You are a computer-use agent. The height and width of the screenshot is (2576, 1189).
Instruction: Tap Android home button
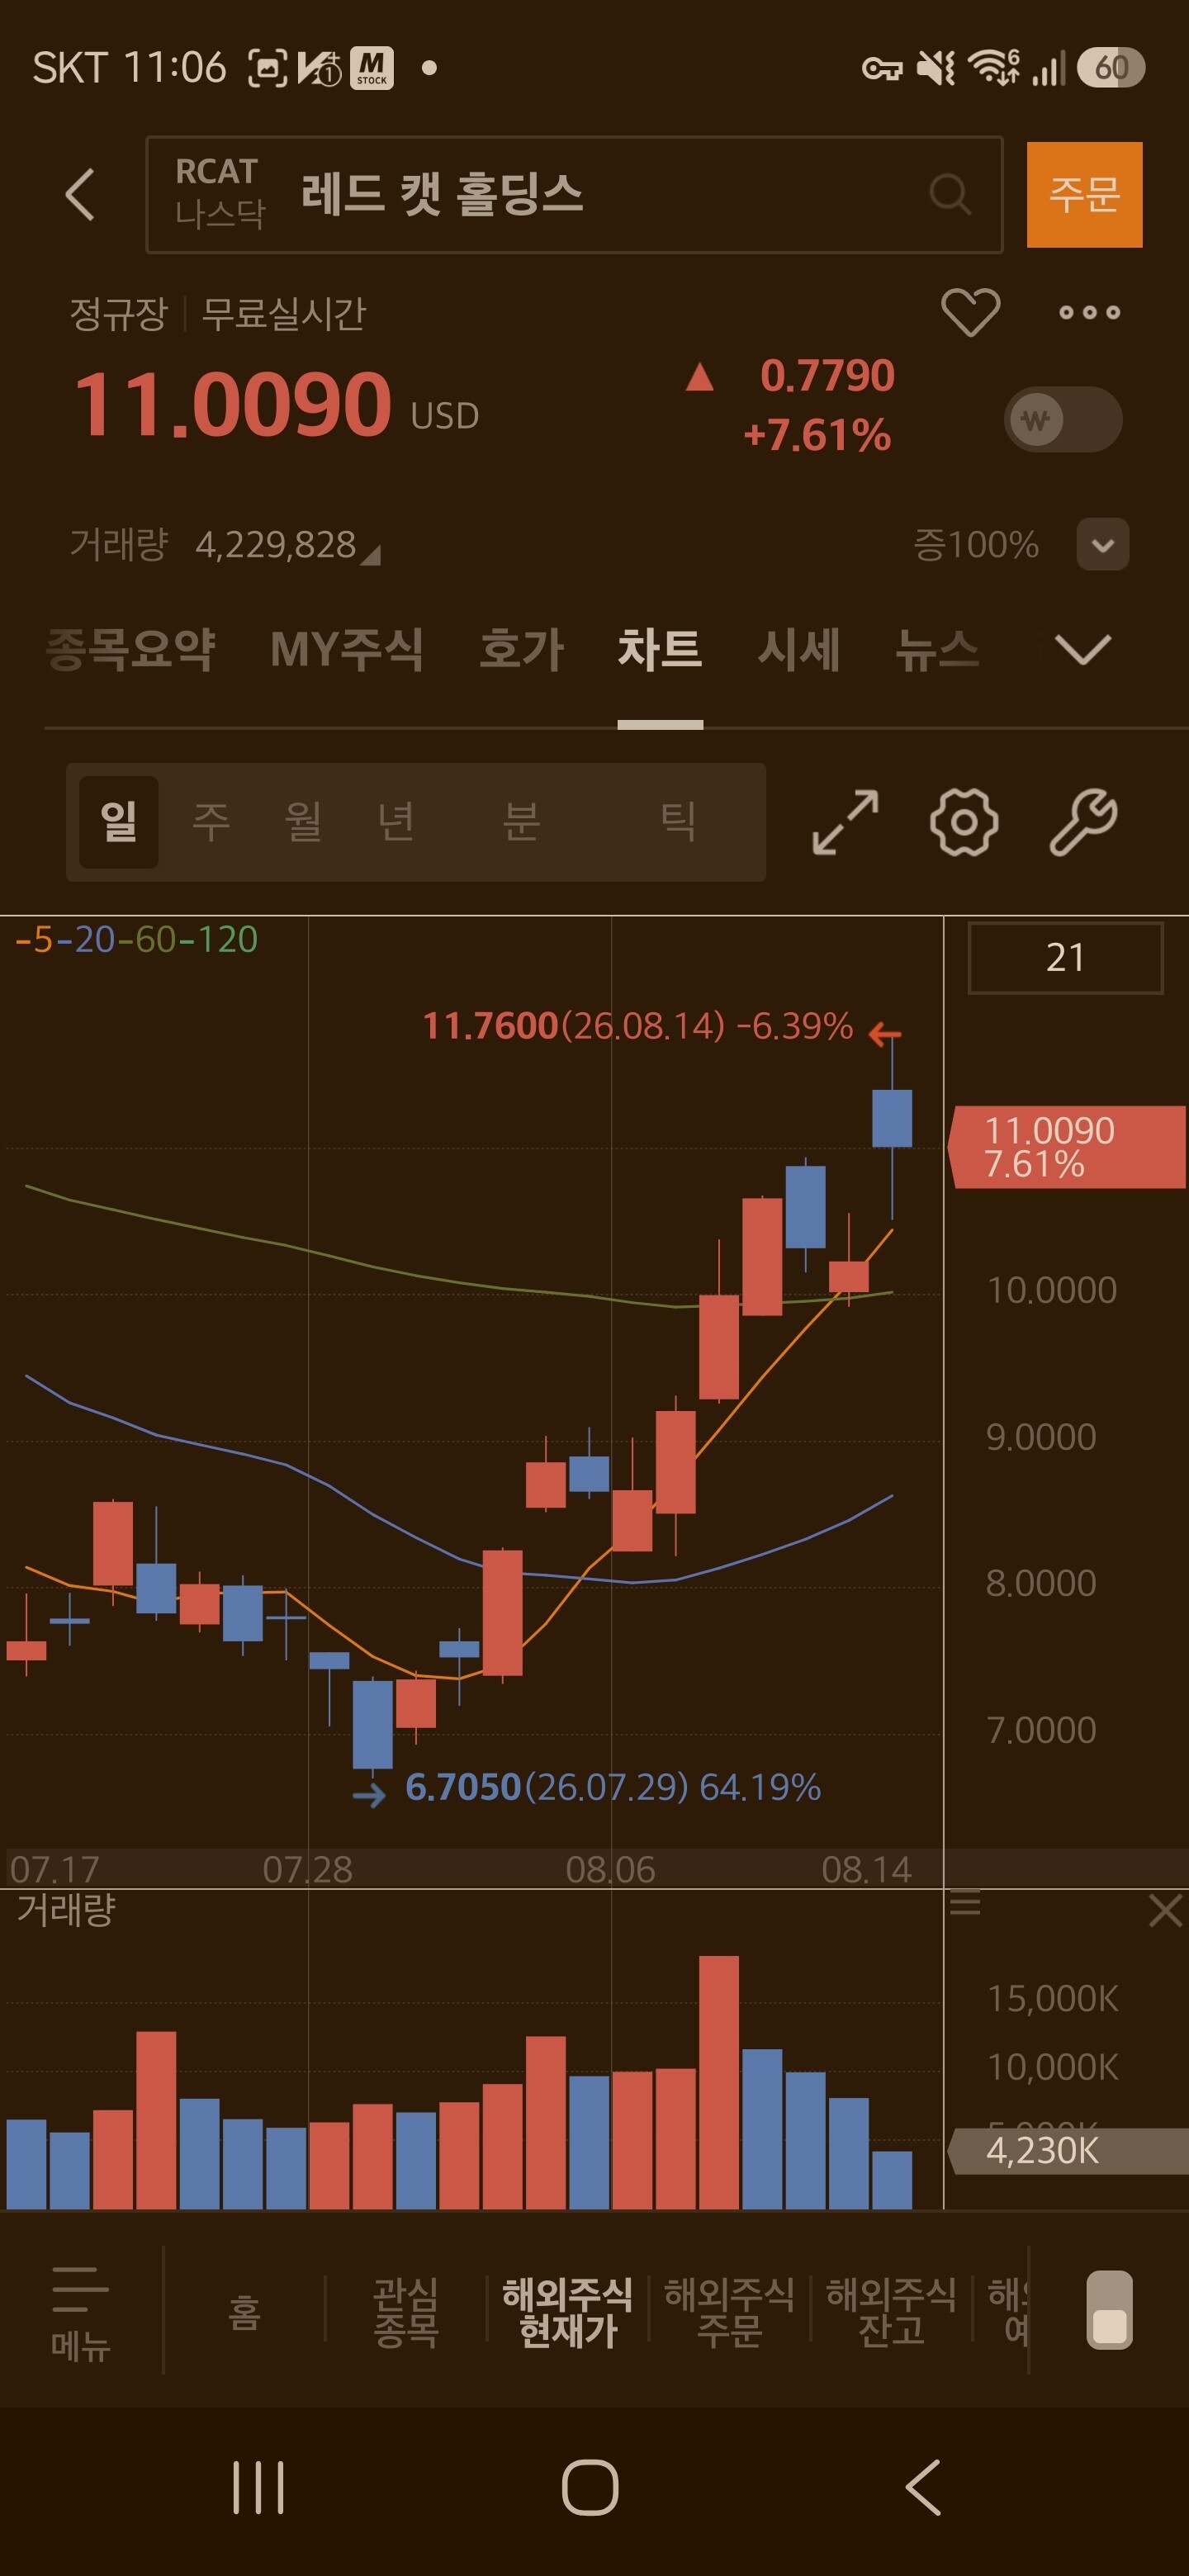click(x=590, y=2487)
